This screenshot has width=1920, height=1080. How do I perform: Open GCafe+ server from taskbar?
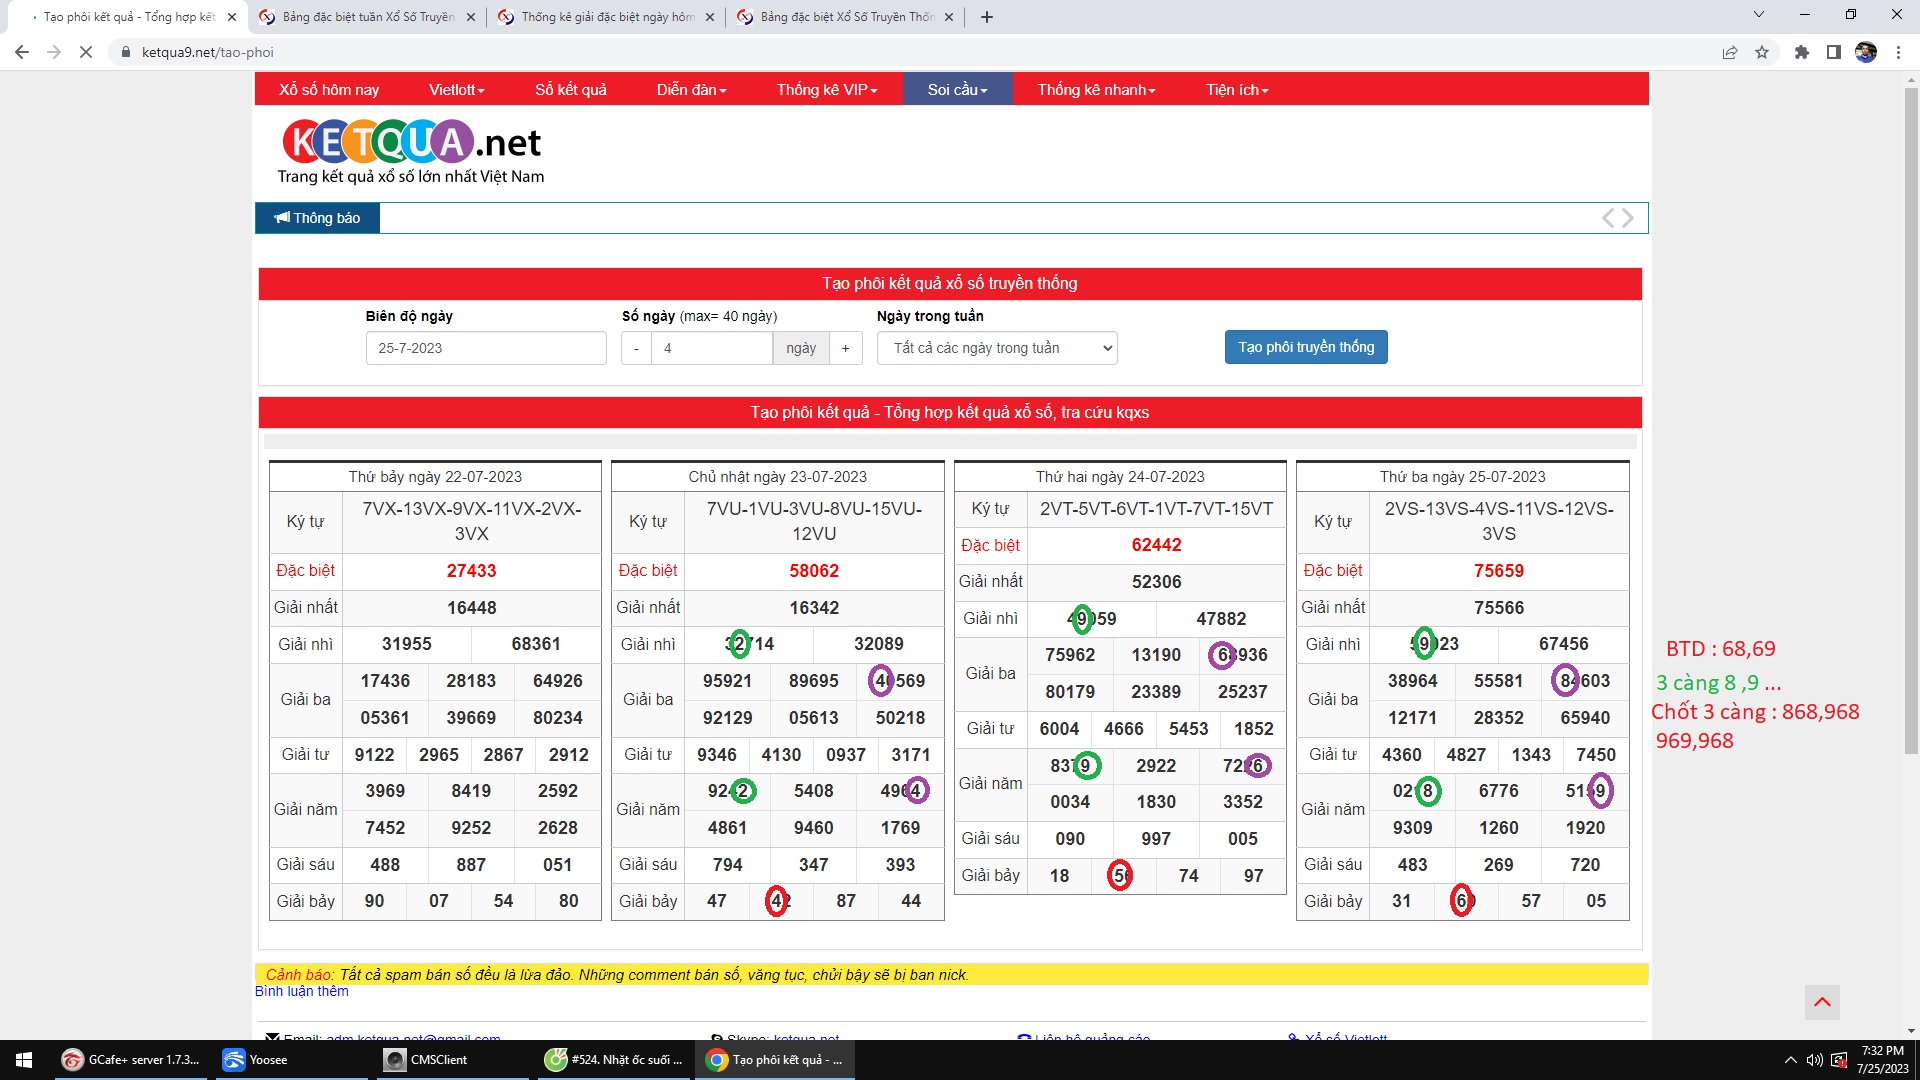[130, 1060]
